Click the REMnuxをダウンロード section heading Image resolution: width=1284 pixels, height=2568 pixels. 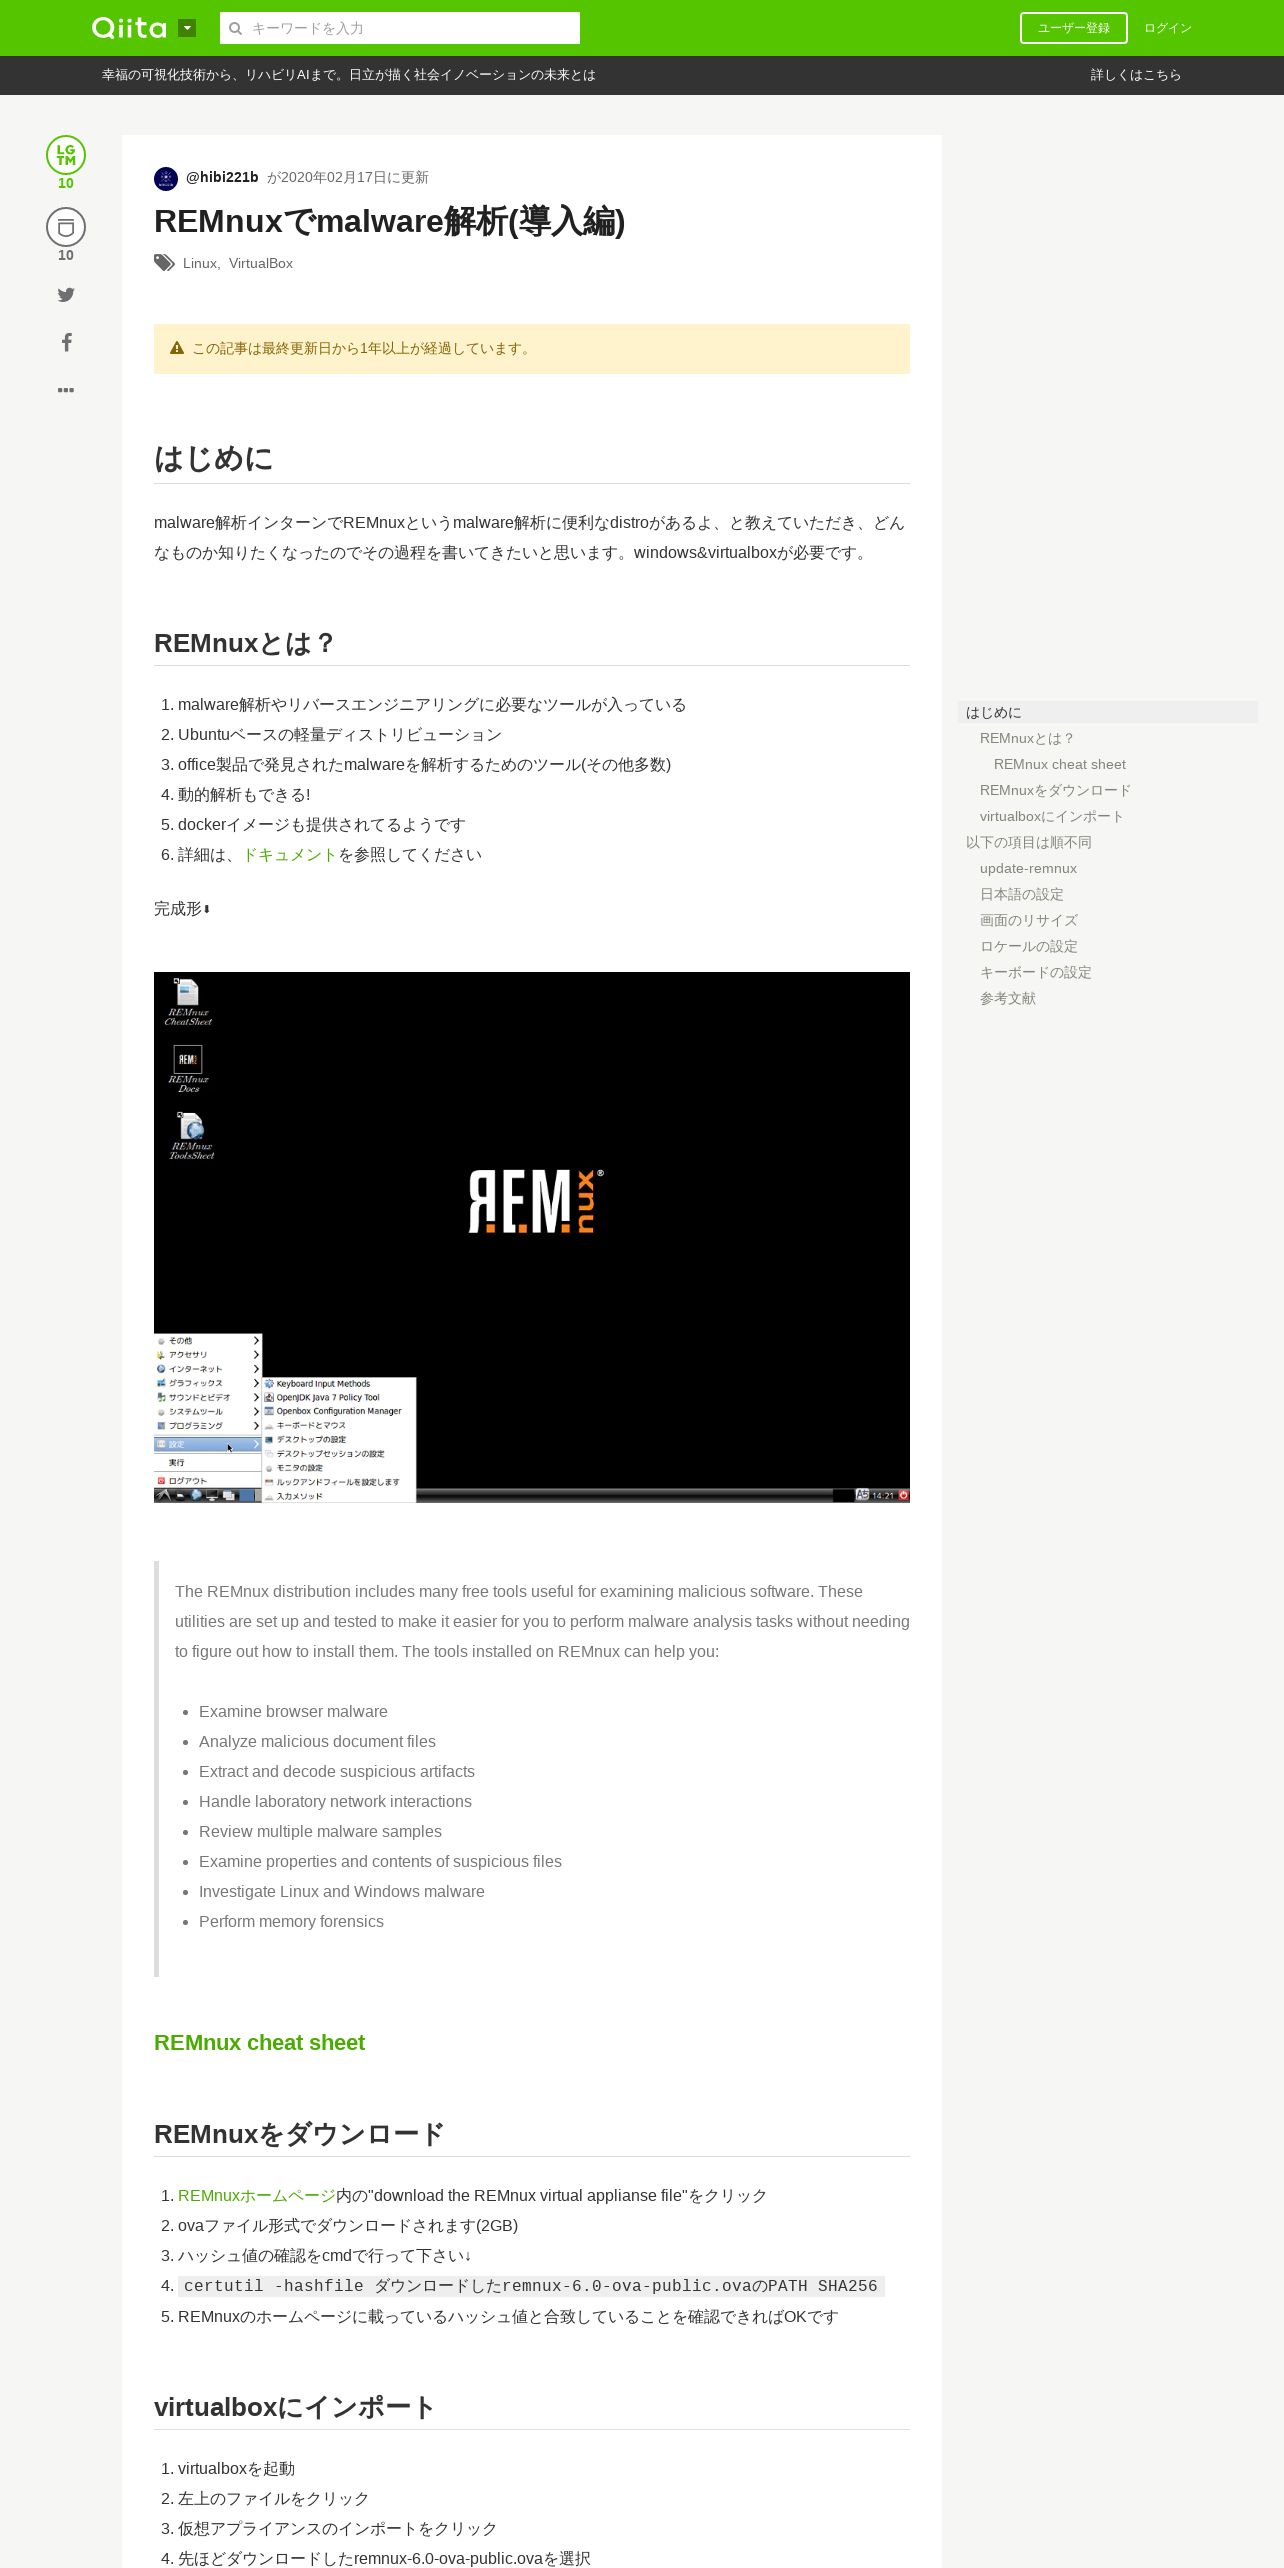pyautogui.click(x=299, y=2134)
